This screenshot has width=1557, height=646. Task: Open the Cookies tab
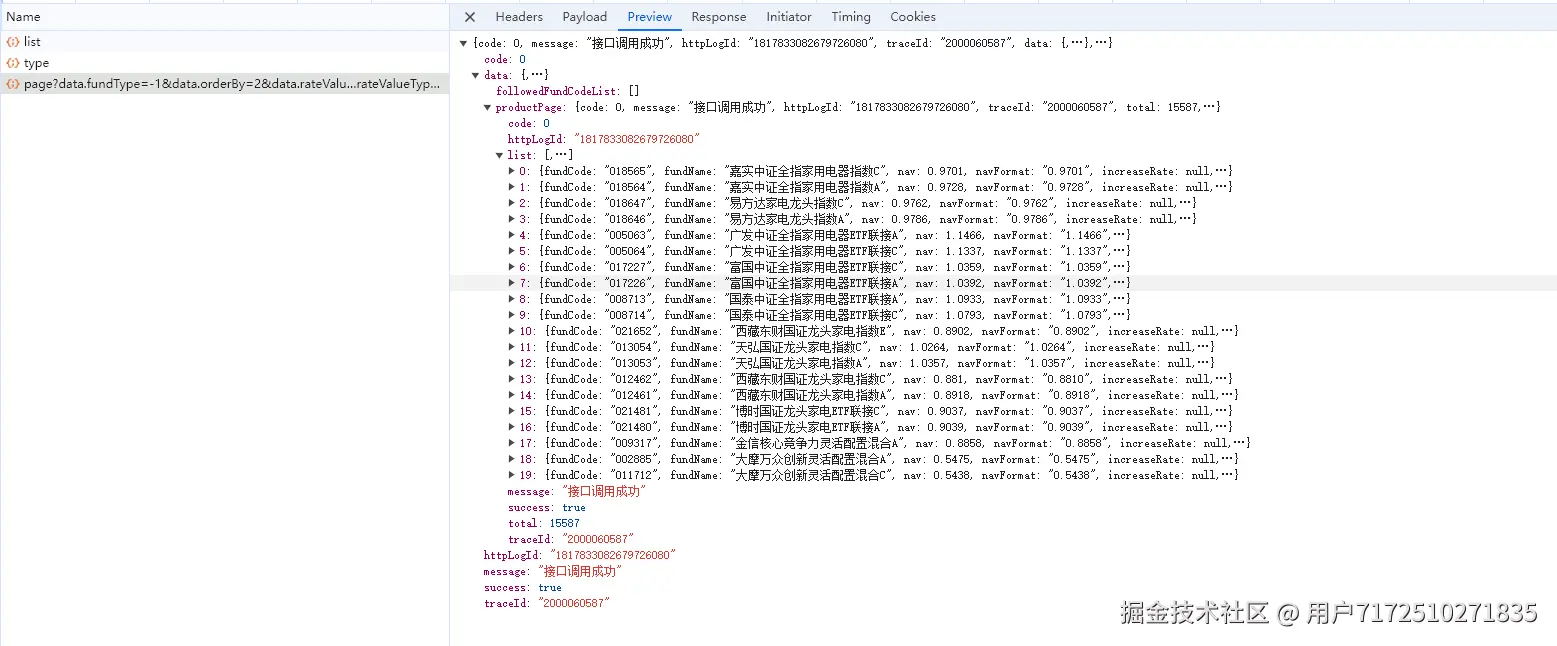pos(913,17)
